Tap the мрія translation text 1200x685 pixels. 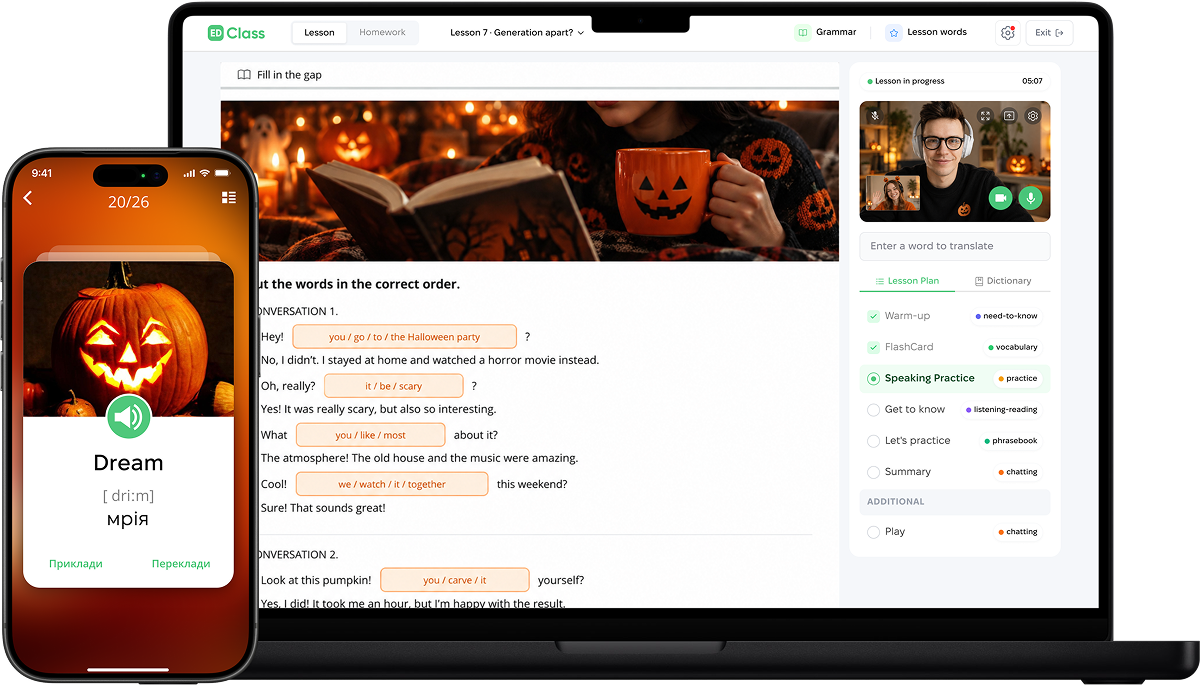point(128,520)
